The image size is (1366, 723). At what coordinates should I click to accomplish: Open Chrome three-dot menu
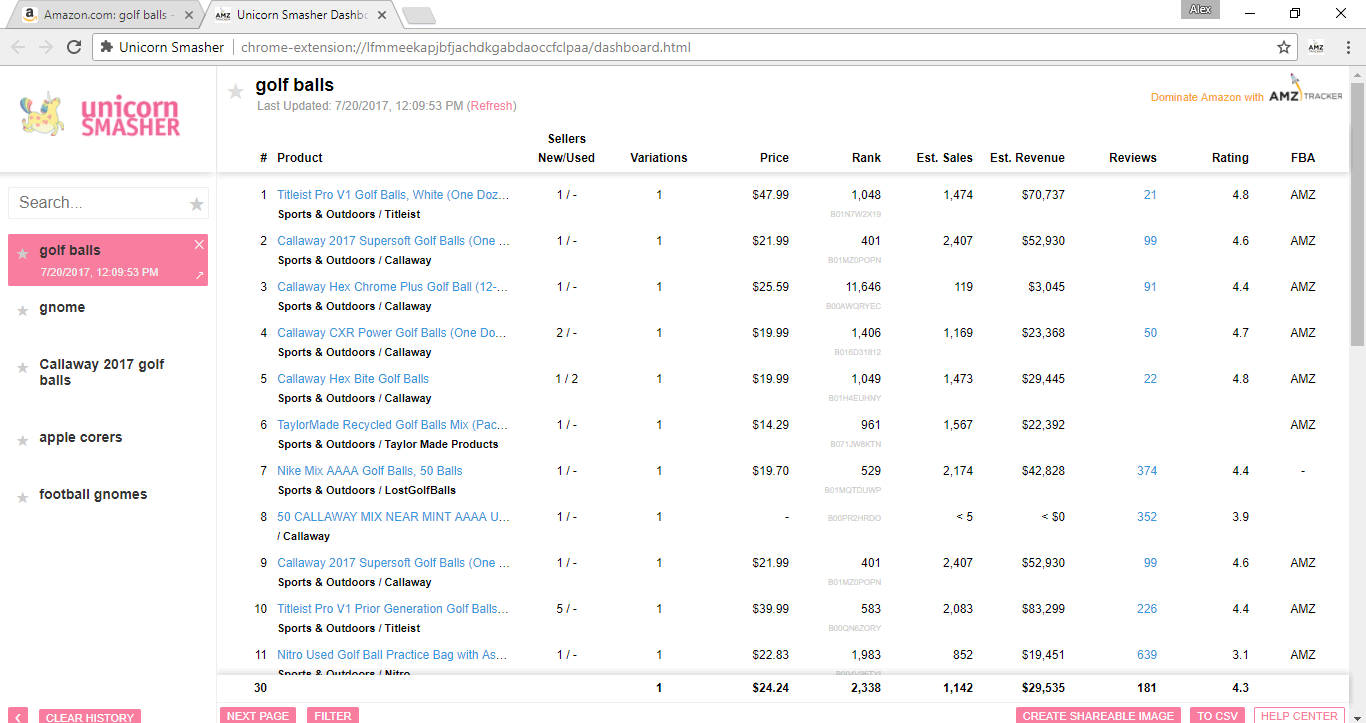coord(1346,47)
